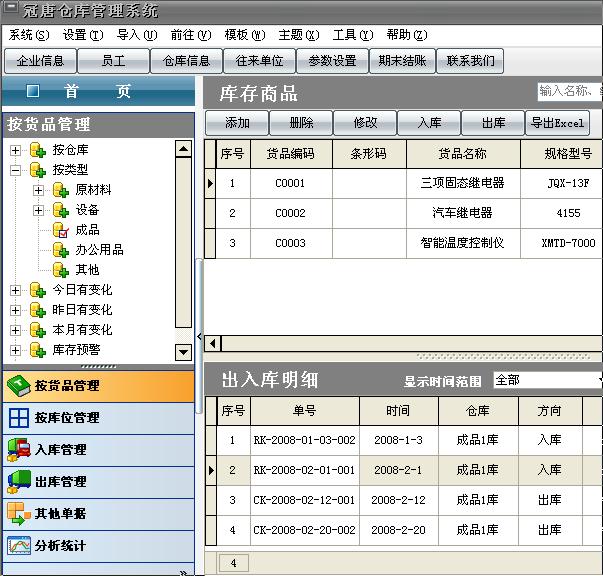Click the 库存预警 folder icon

(38, 350)
